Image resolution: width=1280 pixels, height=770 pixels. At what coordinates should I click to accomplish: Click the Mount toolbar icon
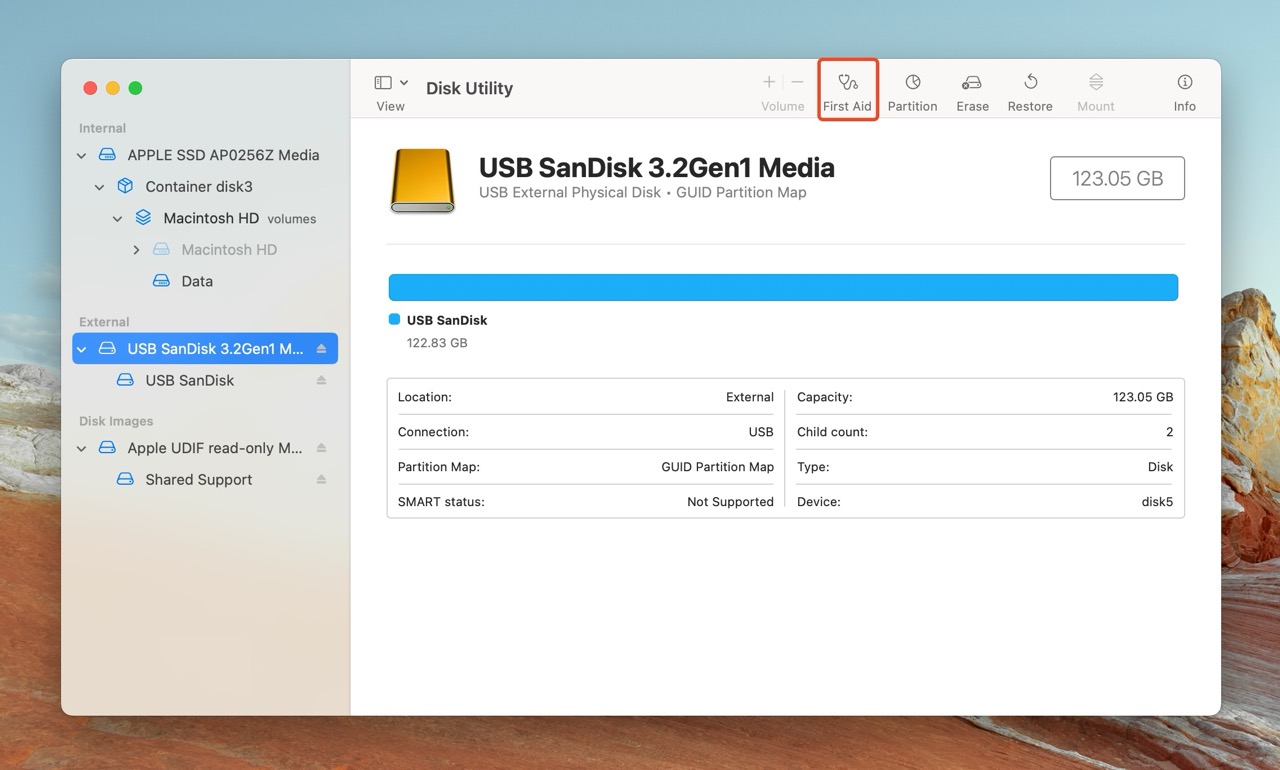pos(1095,90)
